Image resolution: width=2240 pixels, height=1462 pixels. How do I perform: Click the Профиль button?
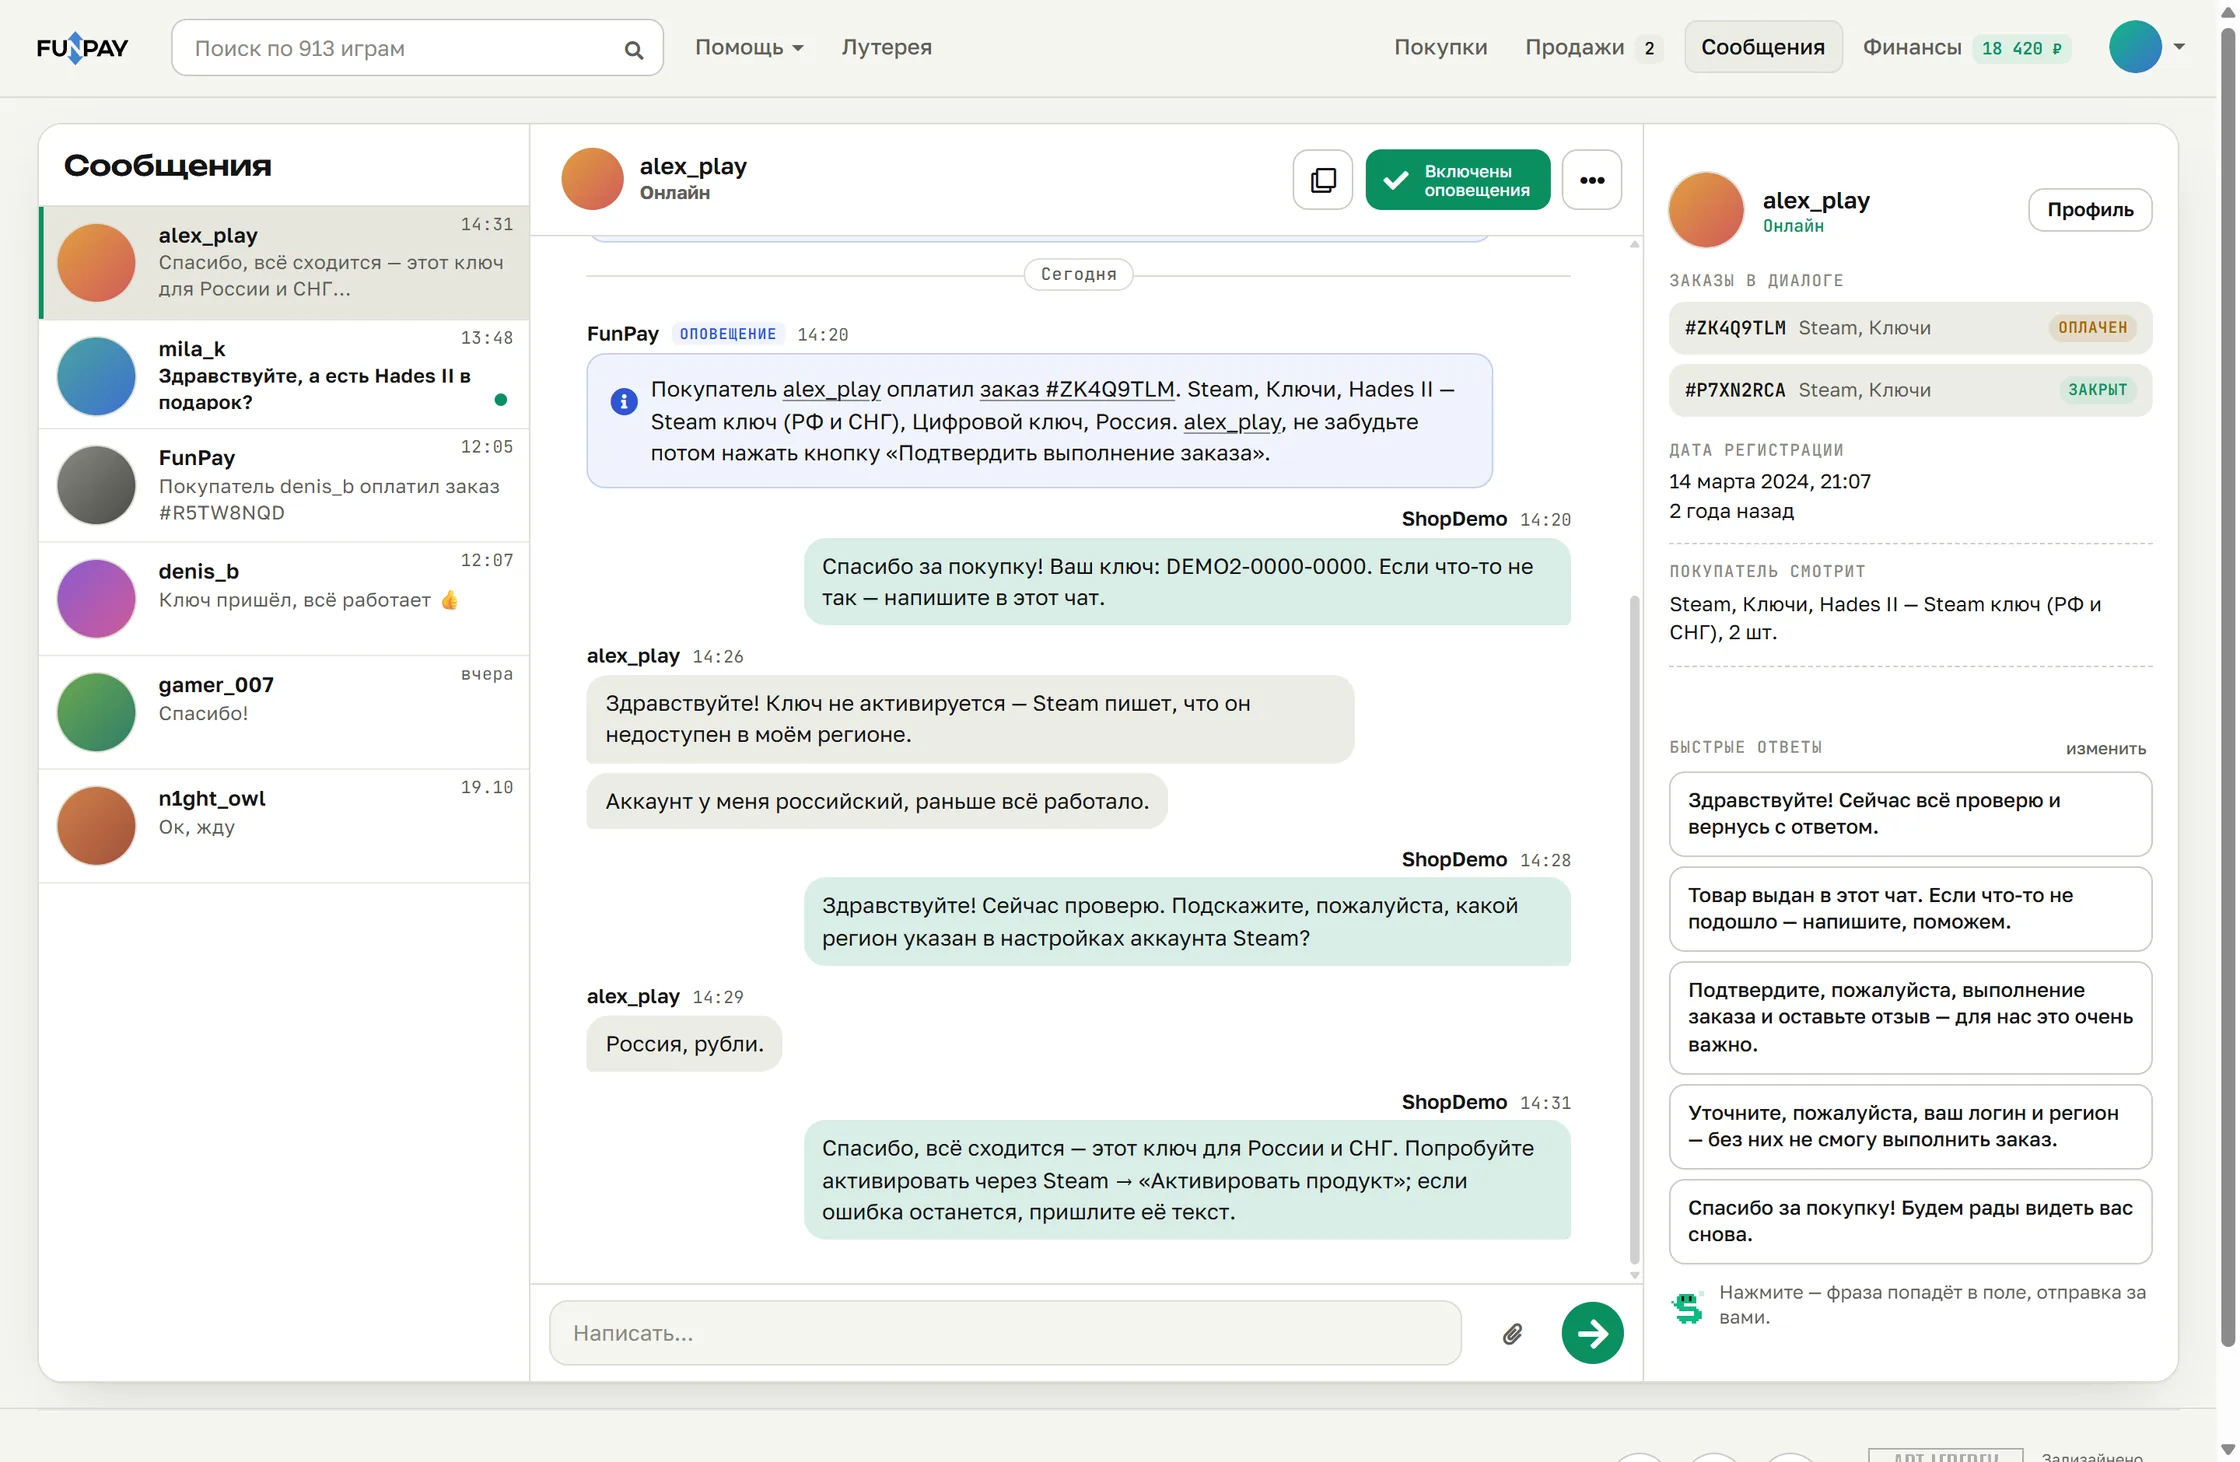[x=2089, y=210]
